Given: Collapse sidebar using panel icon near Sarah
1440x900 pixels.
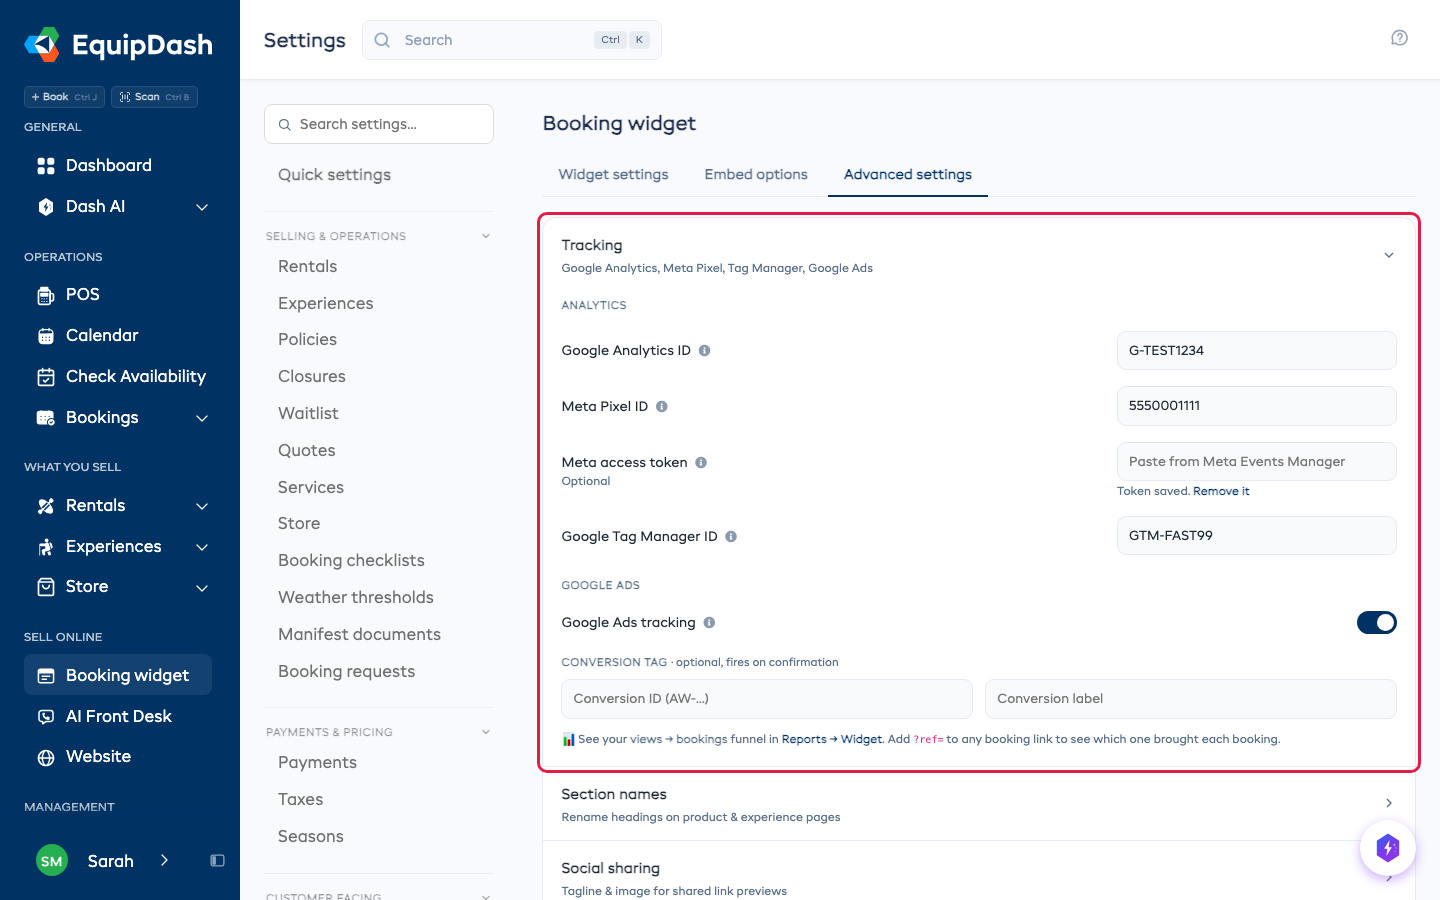Looking at the screenshot, I should (217, 861).
